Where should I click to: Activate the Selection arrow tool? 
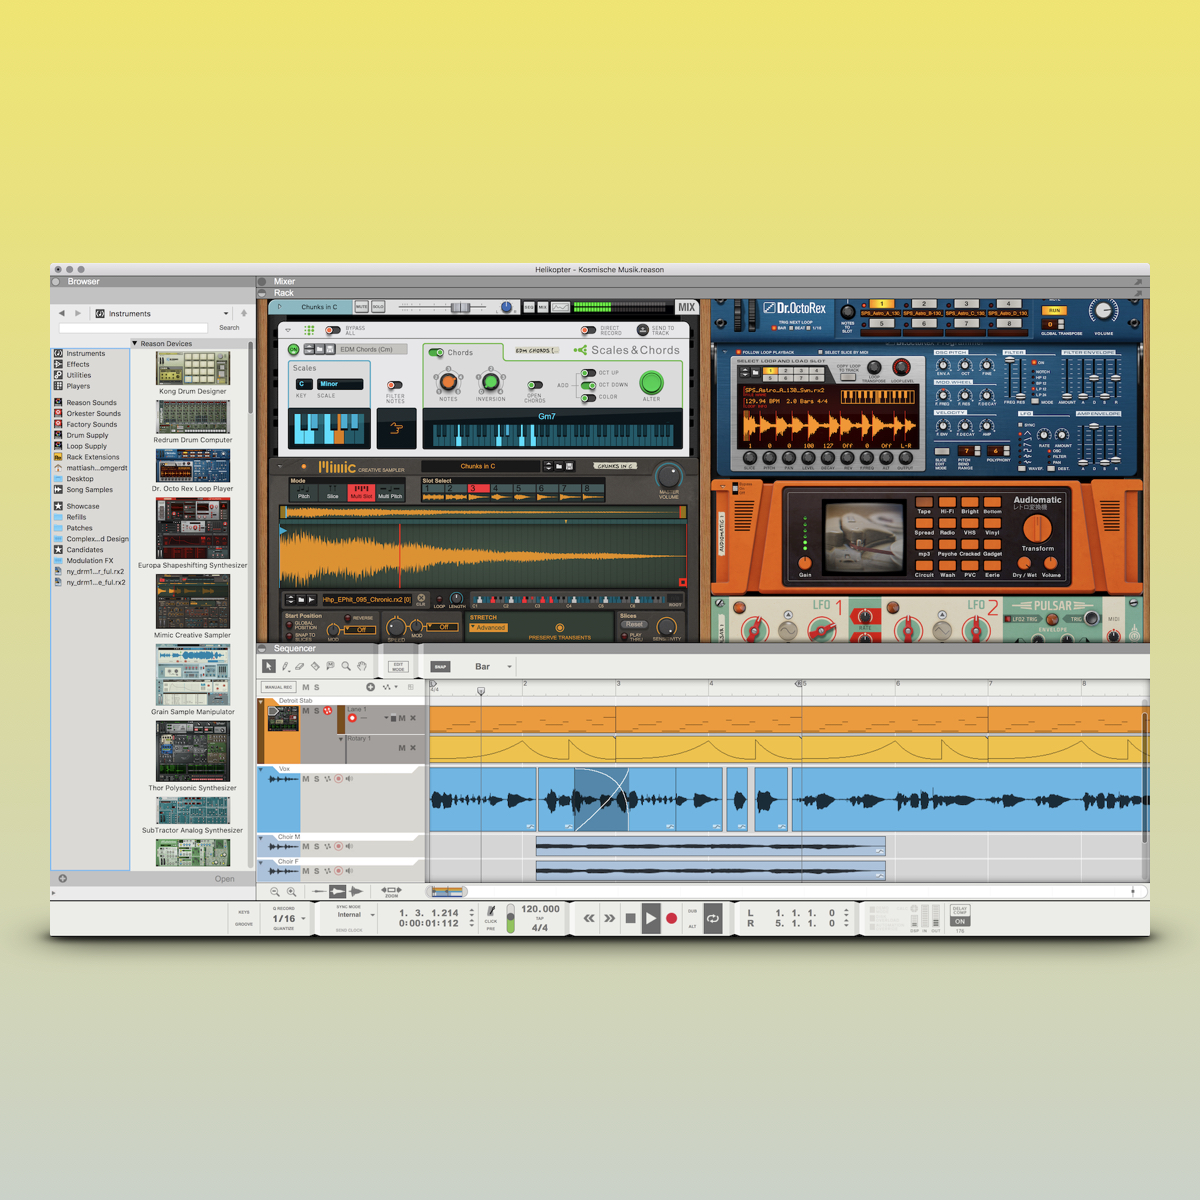(268, 666)
